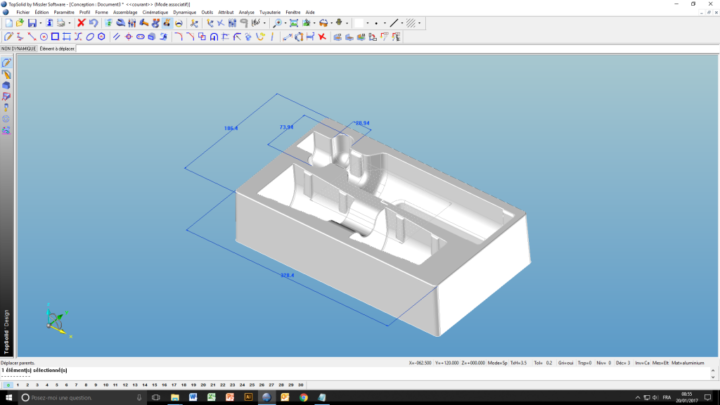Select the rectangle sketch tool
The image size is (720, 405).
click(x=55, y=37)
